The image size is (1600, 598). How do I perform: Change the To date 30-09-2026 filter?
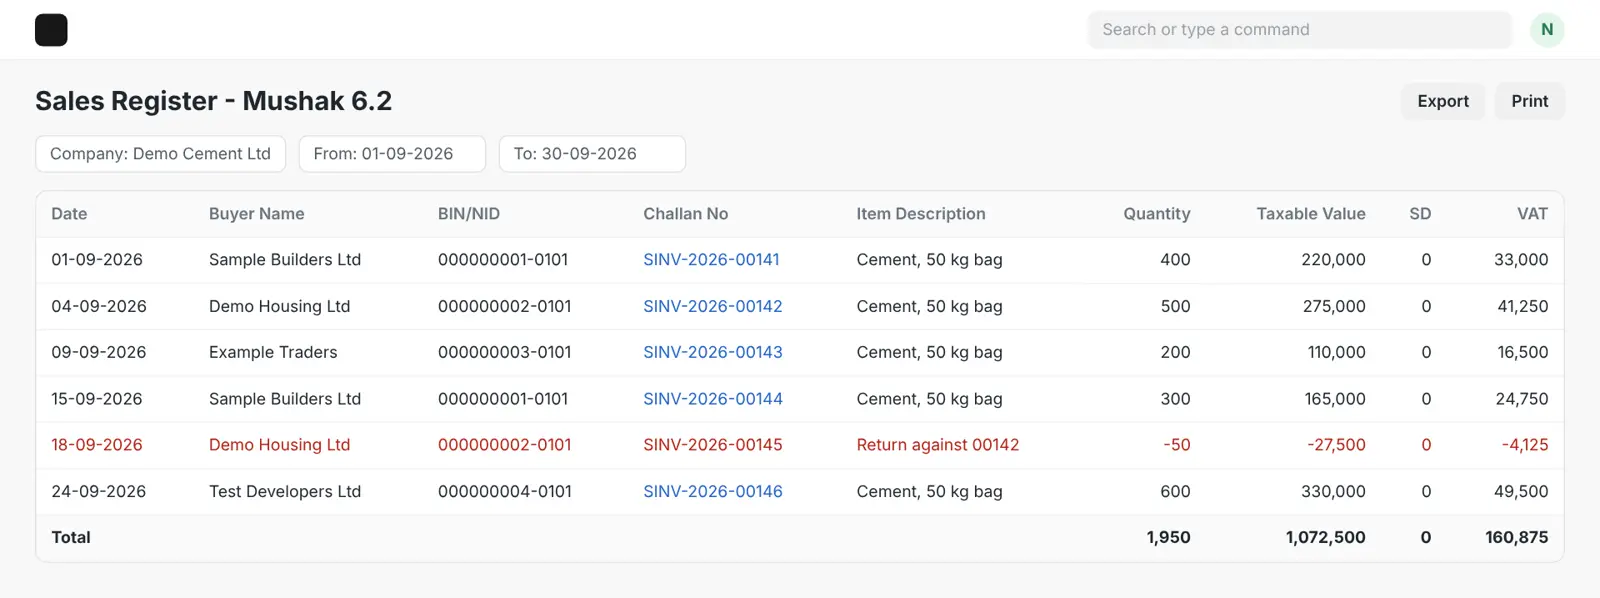[x=592, y=154]
